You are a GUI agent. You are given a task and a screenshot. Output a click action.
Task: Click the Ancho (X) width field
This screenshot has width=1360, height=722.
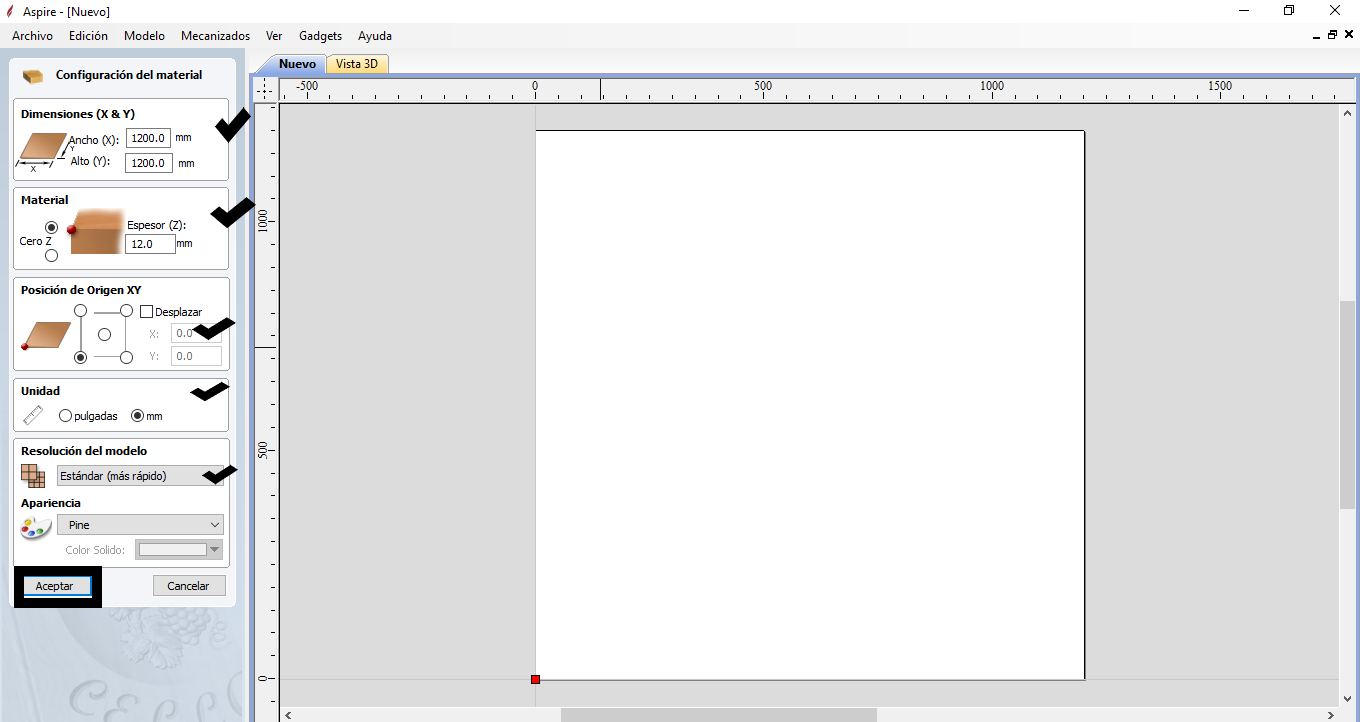(148, 138)
